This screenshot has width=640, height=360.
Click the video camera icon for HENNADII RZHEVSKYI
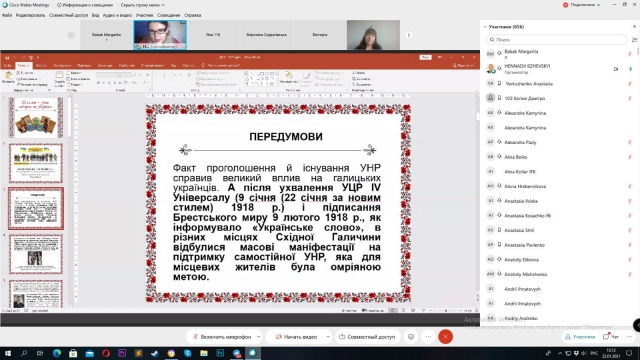[616, 69]
